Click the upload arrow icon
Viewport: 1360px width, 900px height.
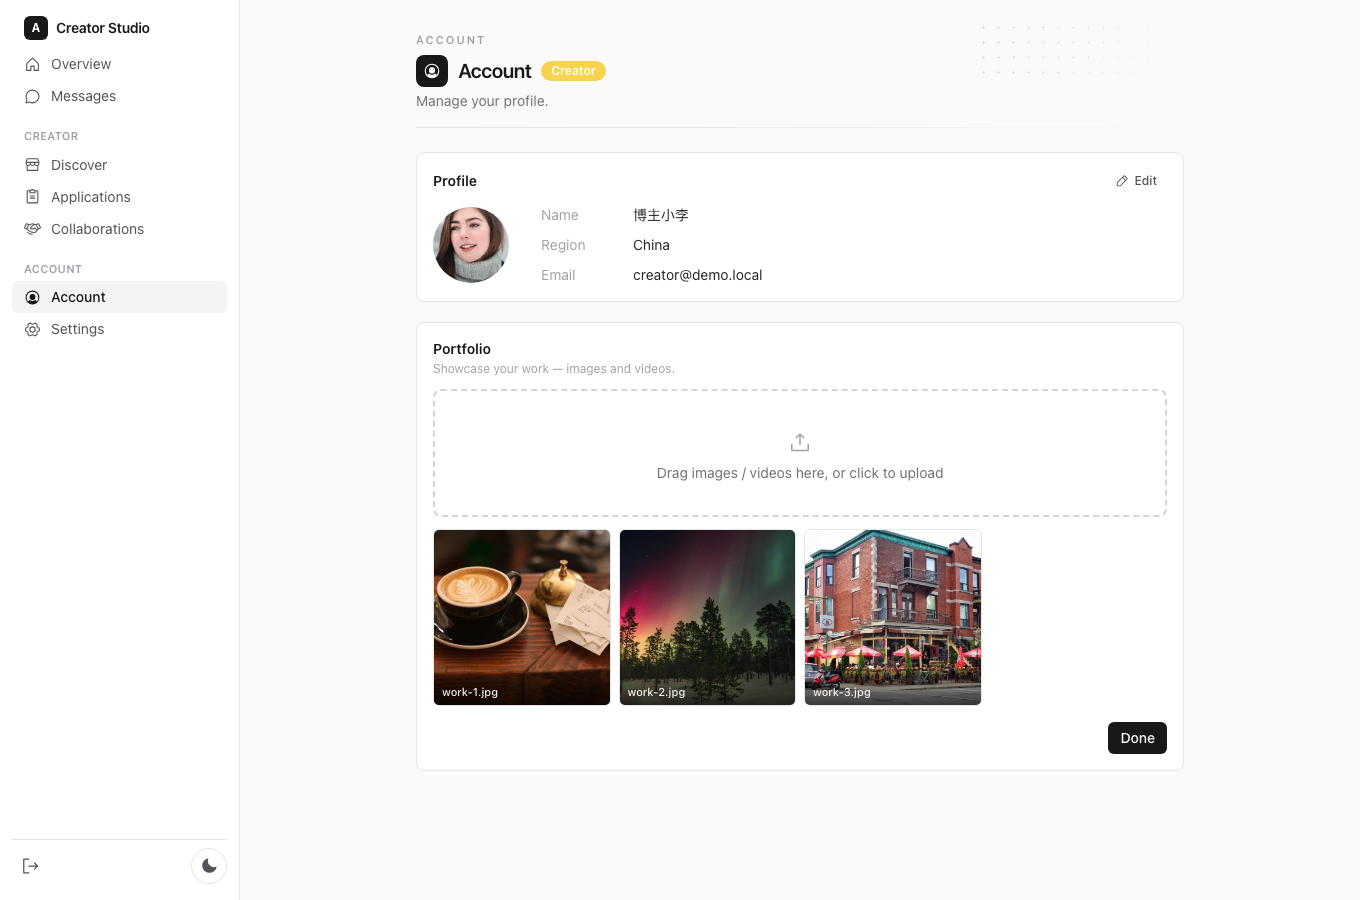(x=800, y=442)
